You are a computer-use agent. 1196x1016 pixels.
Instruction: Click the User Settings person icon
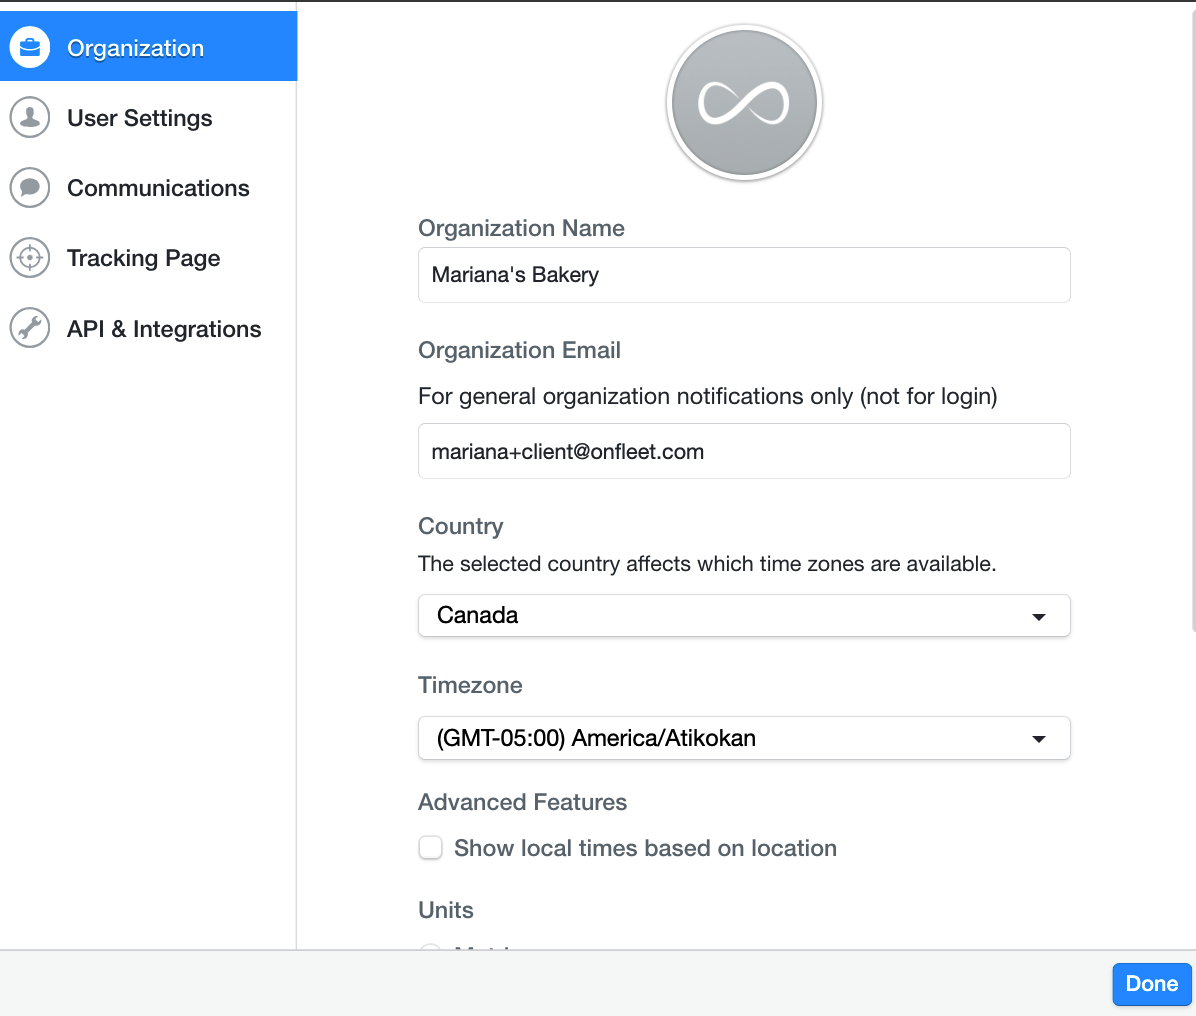click(x=30, y=117)
